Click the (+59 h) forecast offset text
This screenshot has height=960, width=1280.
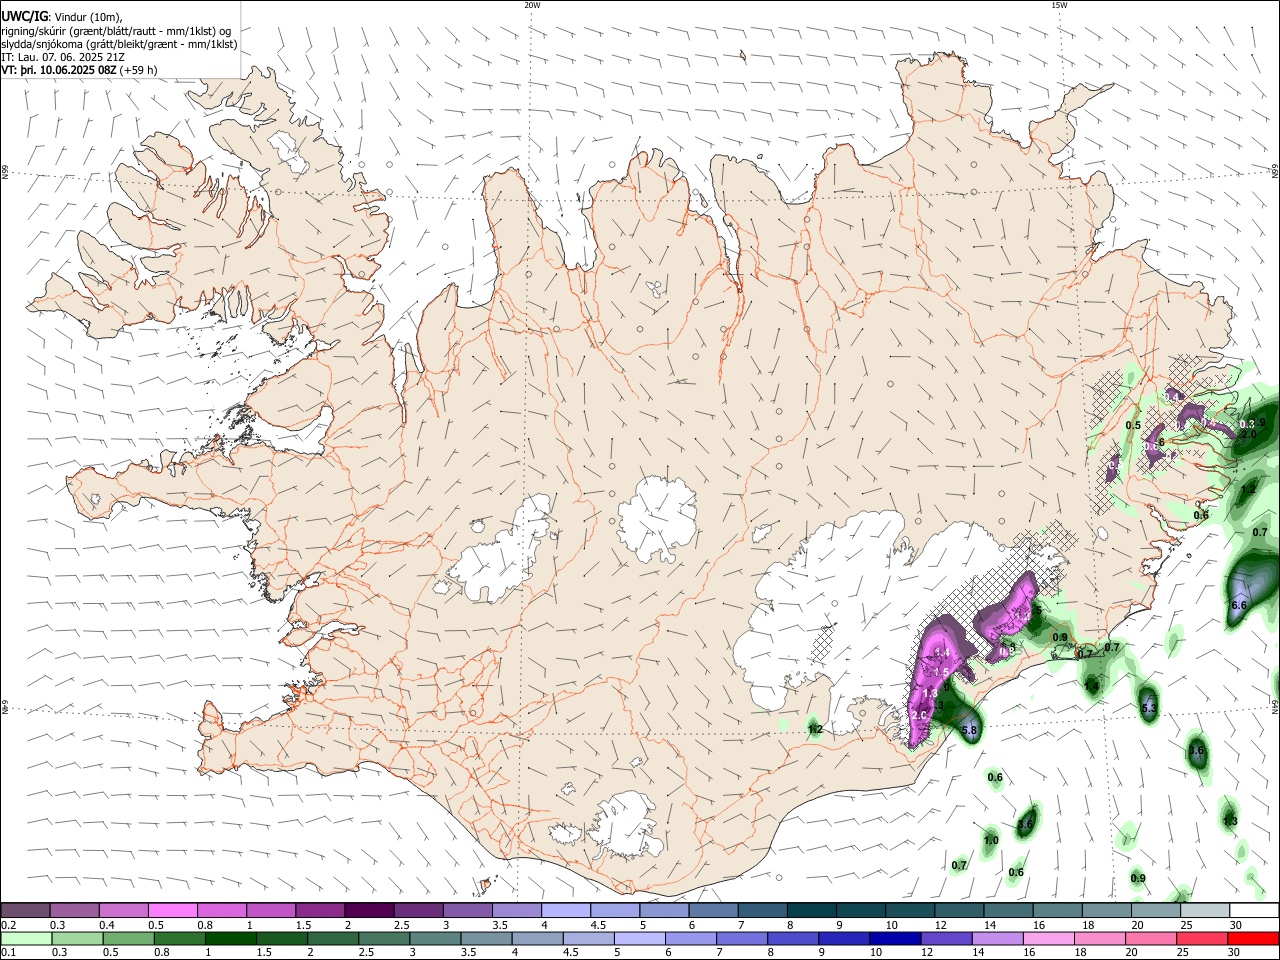(x=139, y=70)
